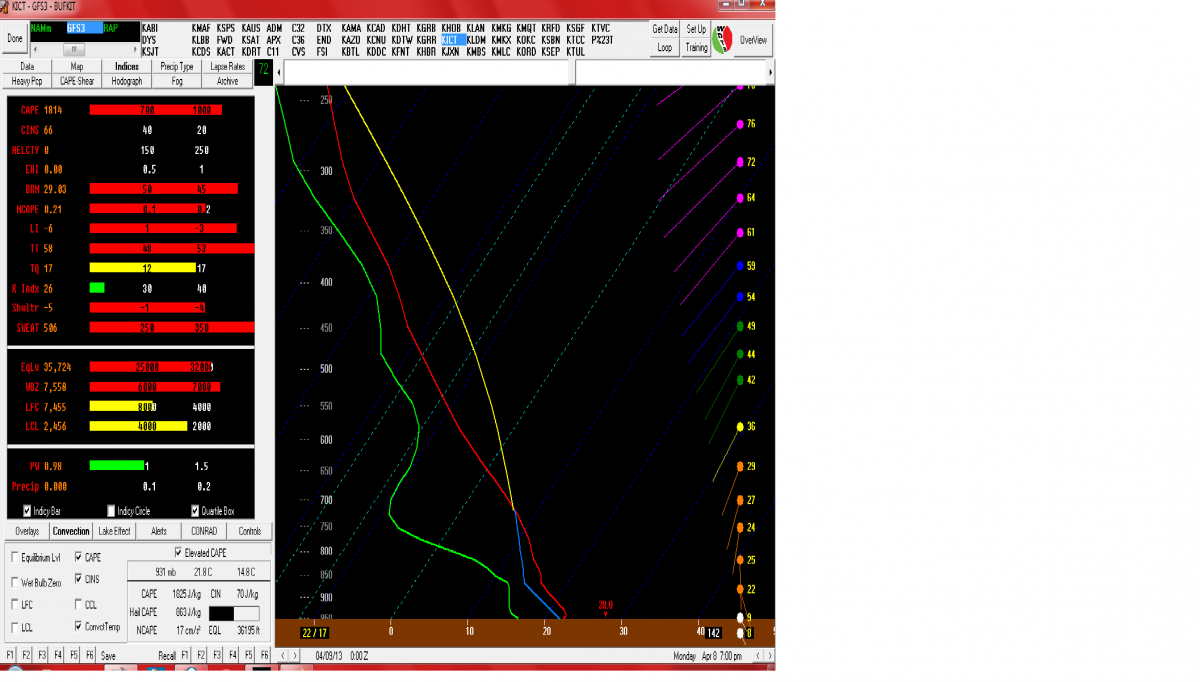Step to next forecast hour arrow
The image size is (1200, 682).
(294, 655)
